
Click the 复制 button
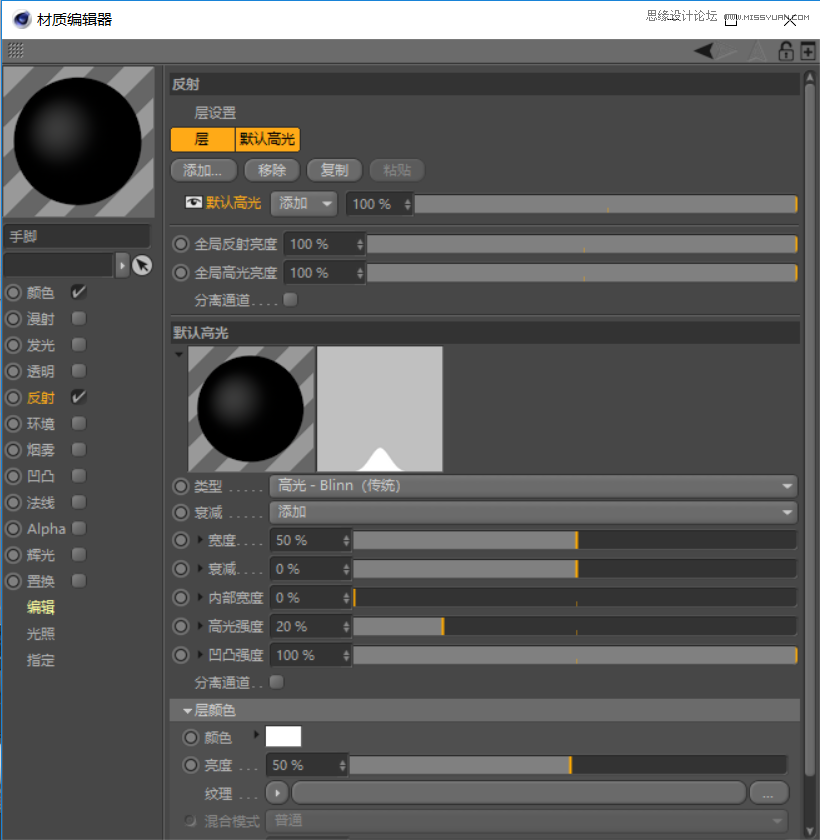[334, 170]
